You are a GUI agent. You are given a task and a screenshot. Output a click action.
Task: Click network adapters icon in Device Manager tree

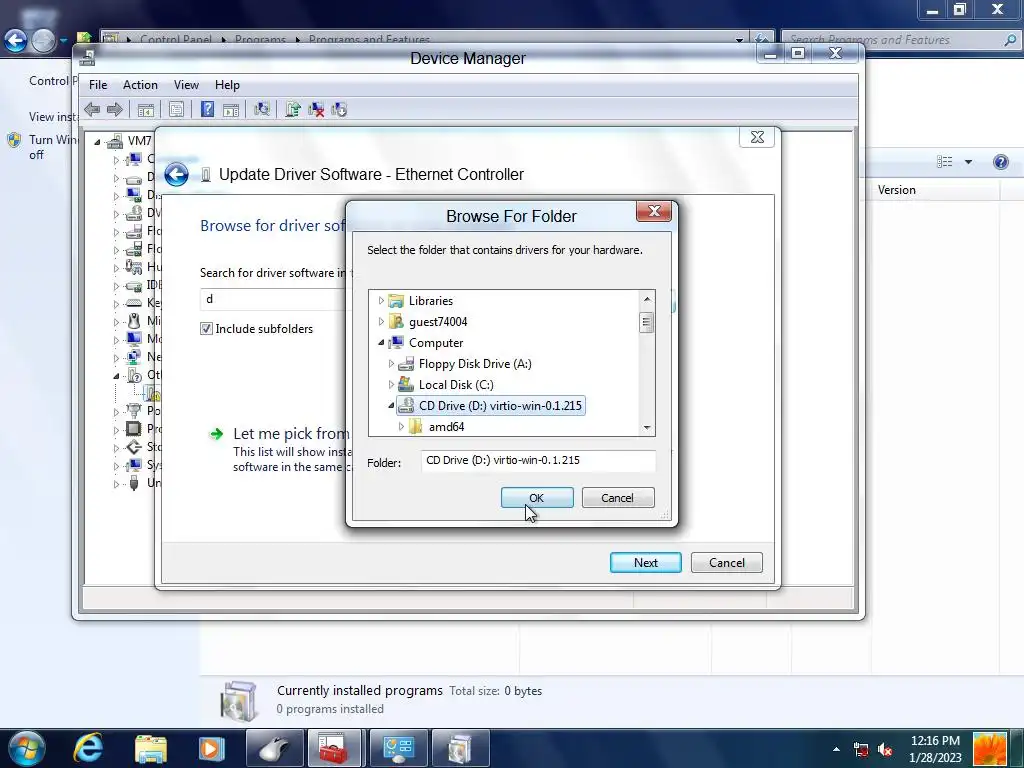pyautogui.click(x=134, y=357)
